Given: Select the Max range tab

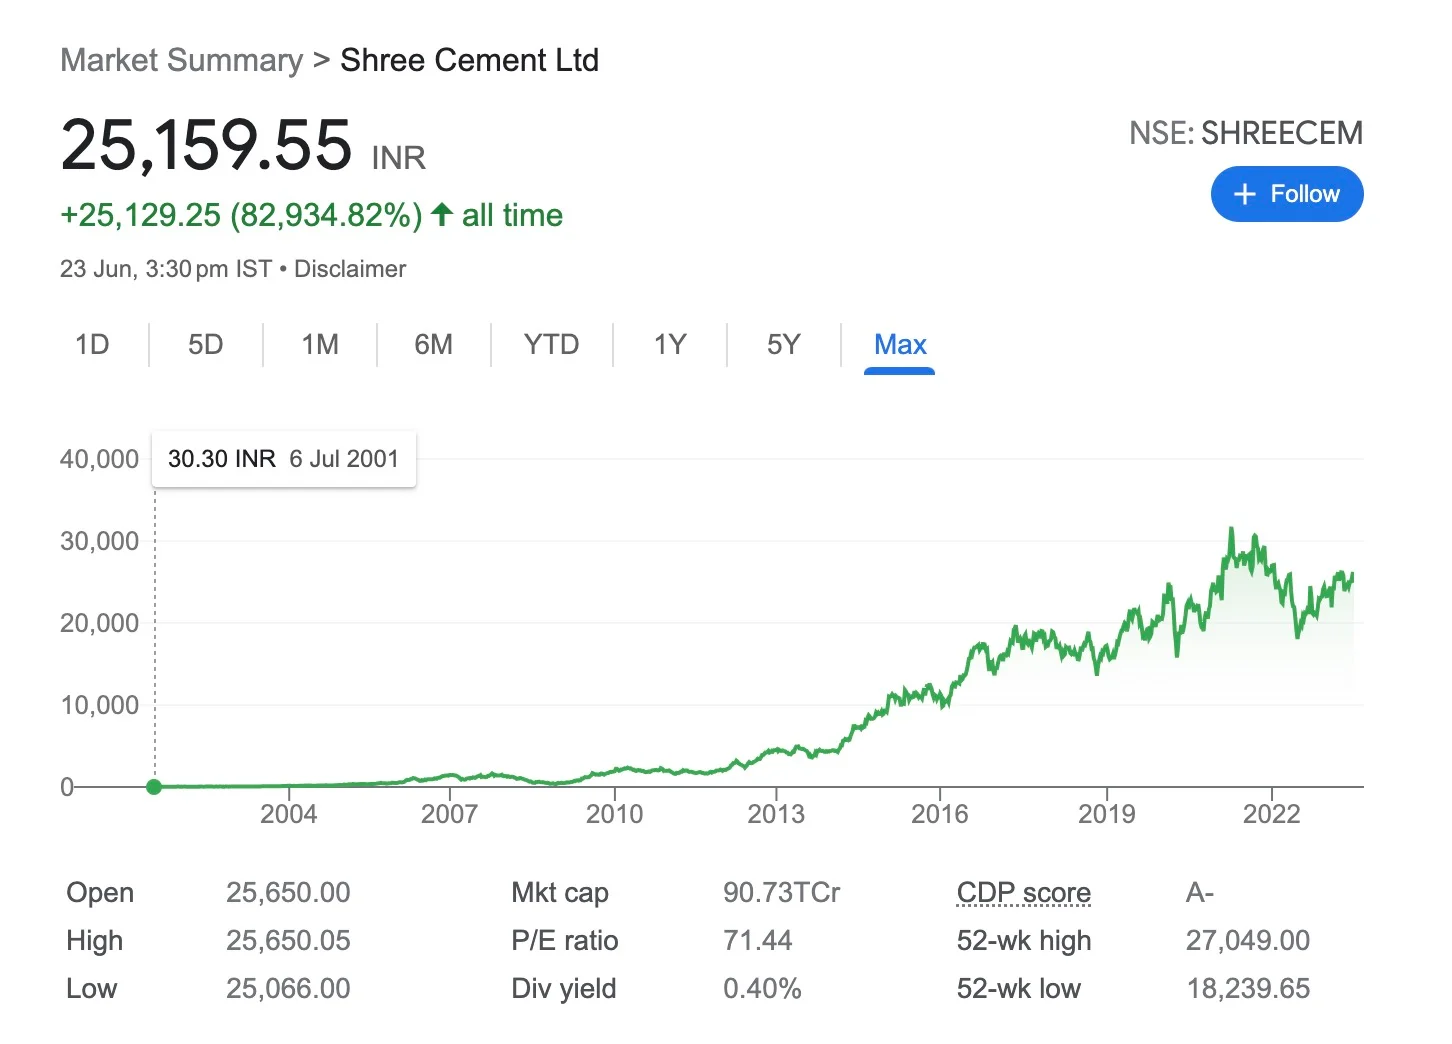Looking at the screenshot, I should (x=900, y=345).
